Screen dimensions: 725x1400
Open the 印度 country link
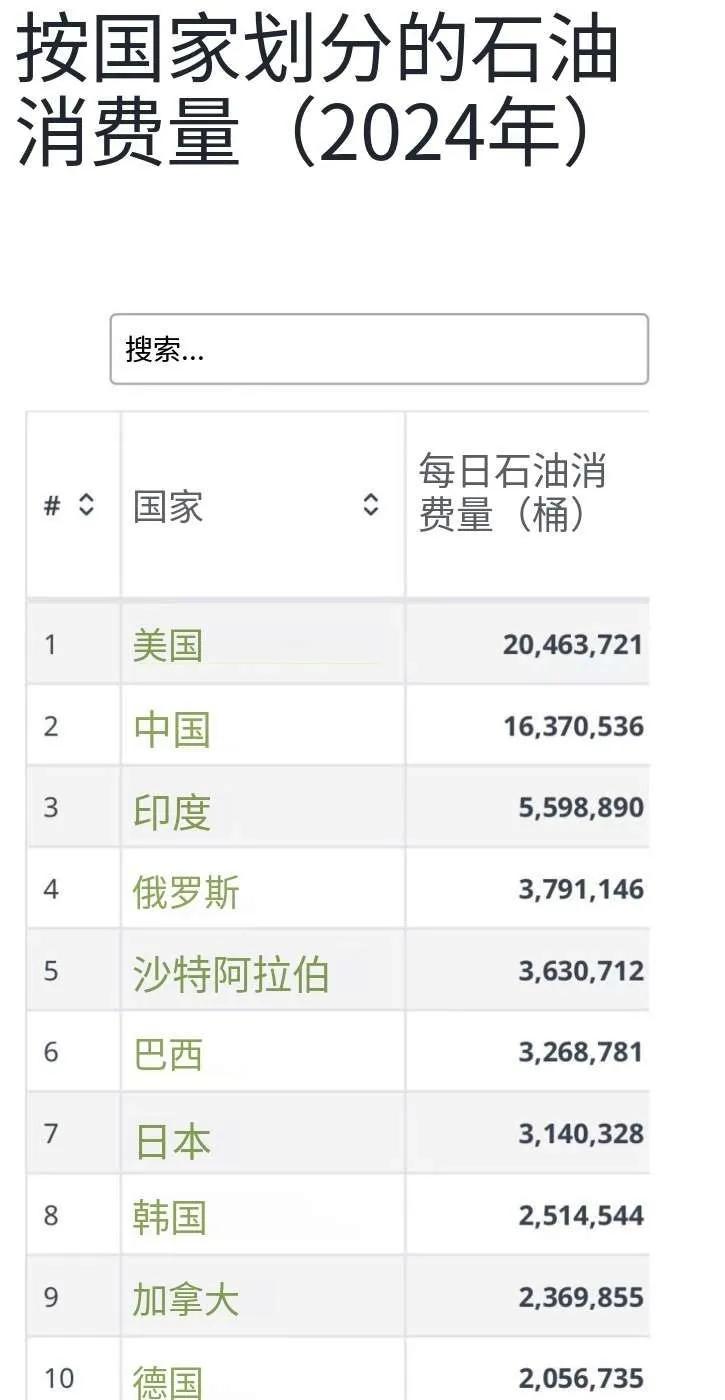[x=172, y=809]
